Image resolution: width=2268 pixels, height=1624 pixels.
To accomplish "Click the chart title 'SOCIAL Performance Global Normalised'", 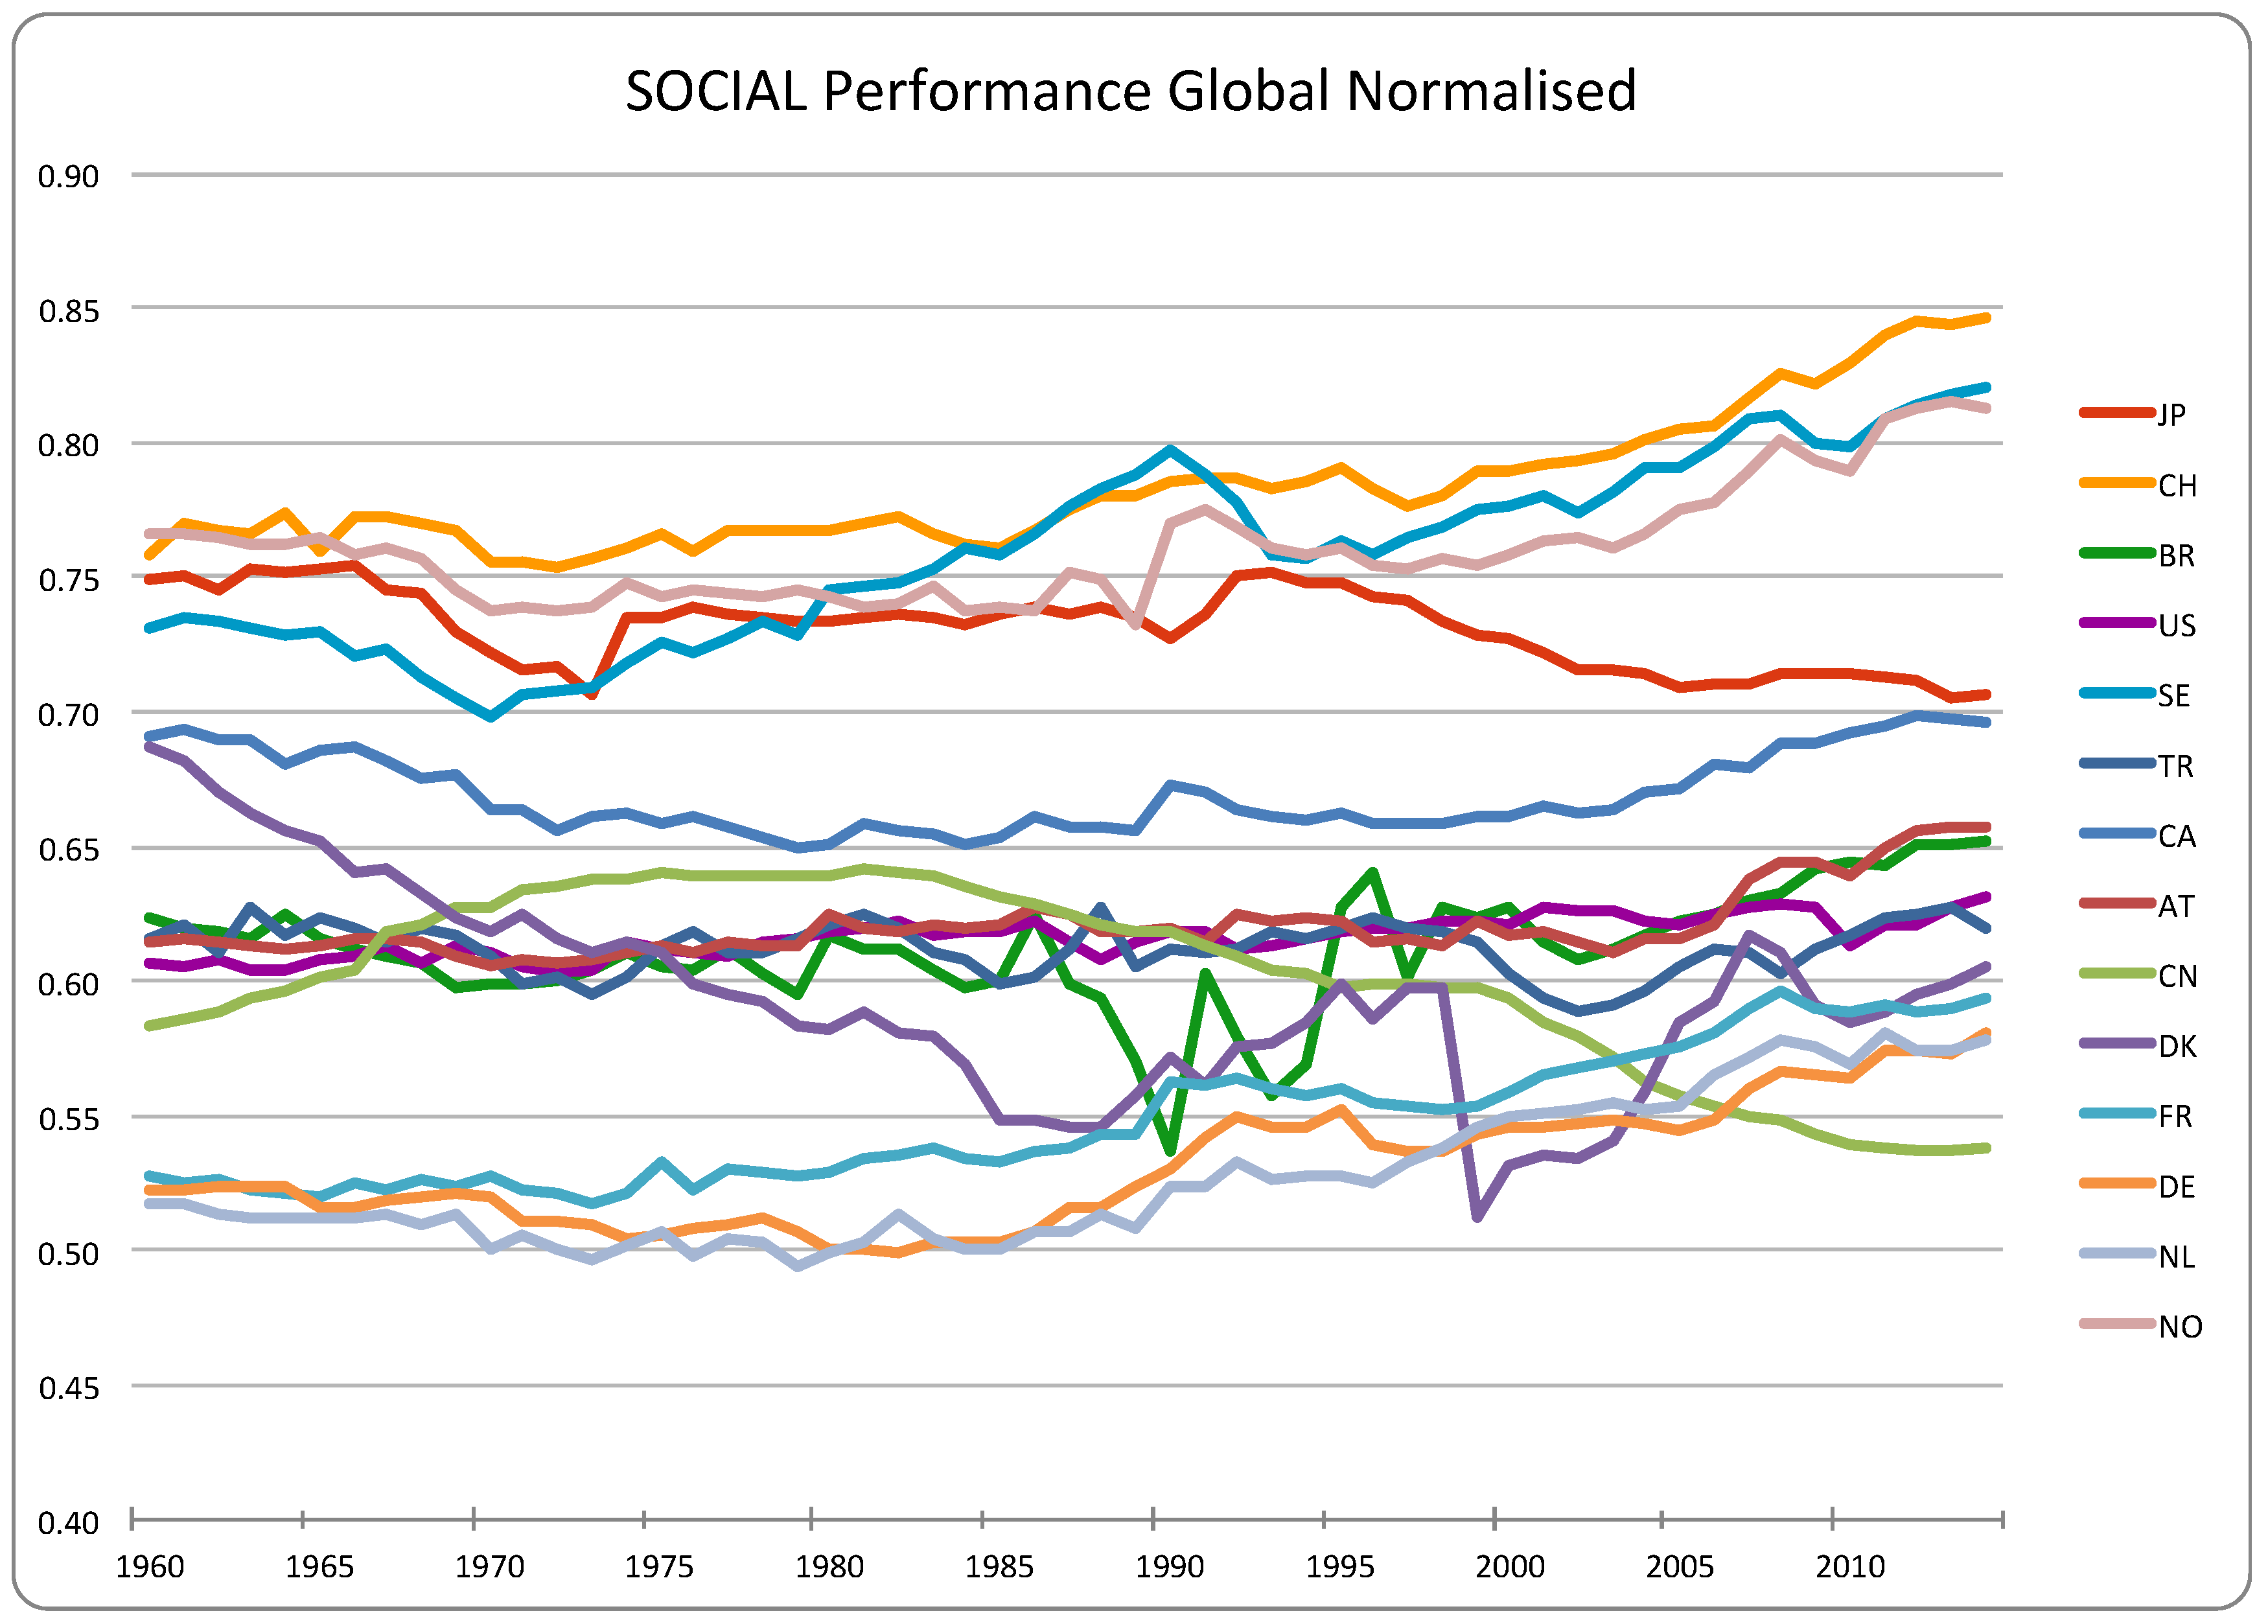I will [1130, 91].
